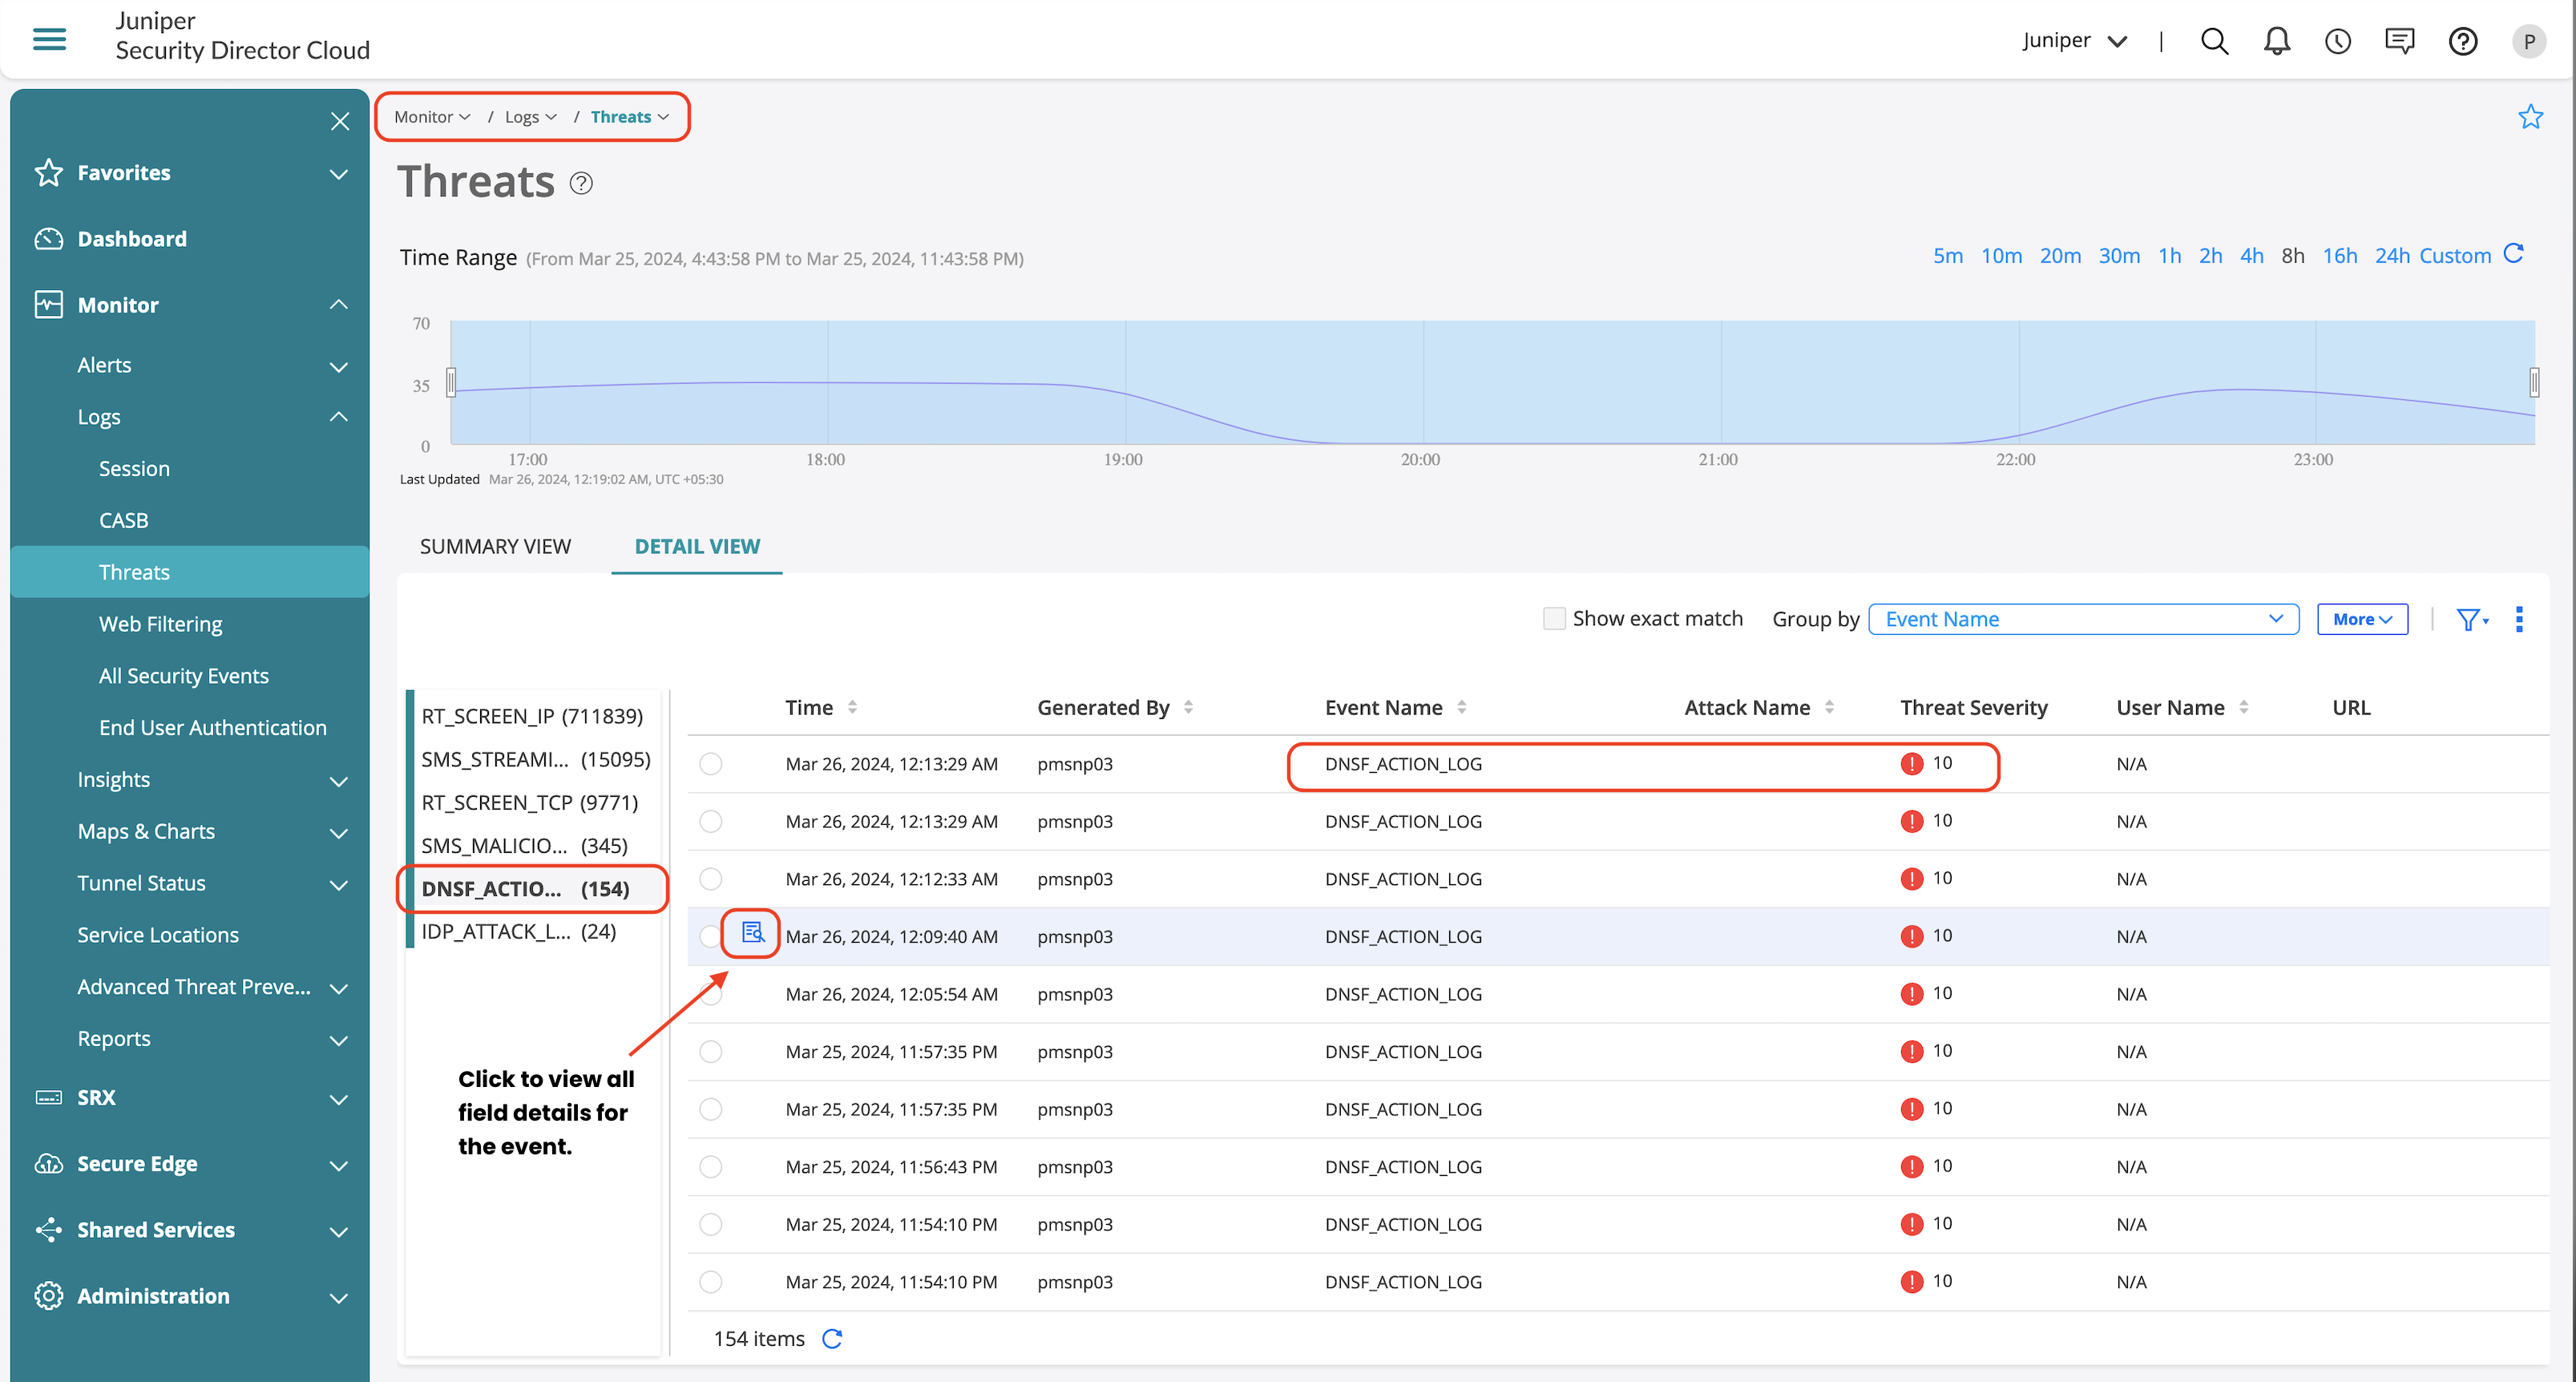2576x1382 pixels.
Task: Add page to favorites with star icon
Action: [2530, 117]
